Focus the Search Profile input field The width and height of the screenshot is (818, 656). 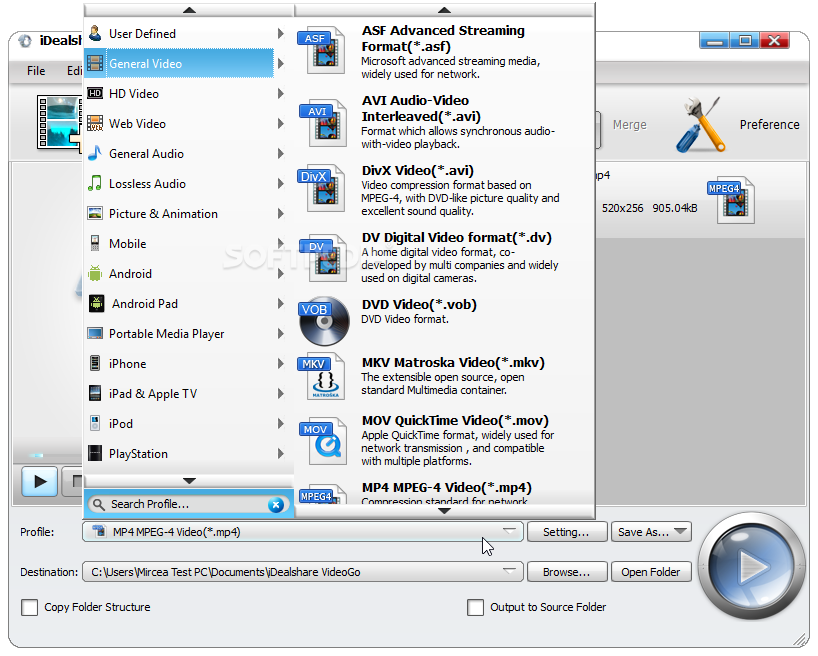tap(188, 504)
